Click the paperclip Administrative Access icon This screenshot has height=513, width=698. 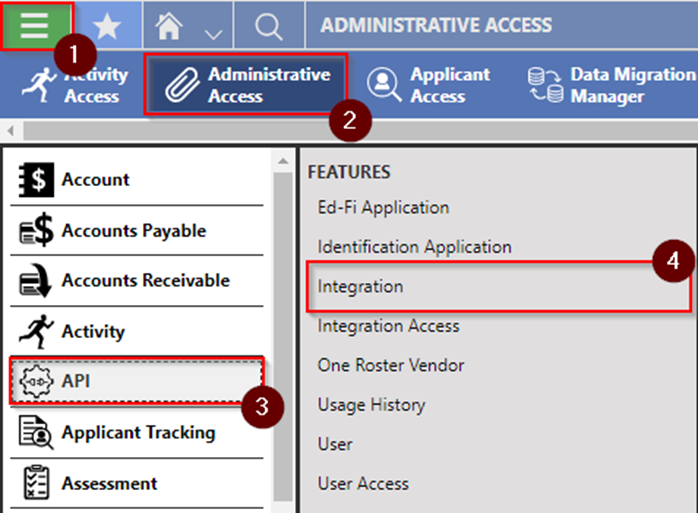coord(181,85)
